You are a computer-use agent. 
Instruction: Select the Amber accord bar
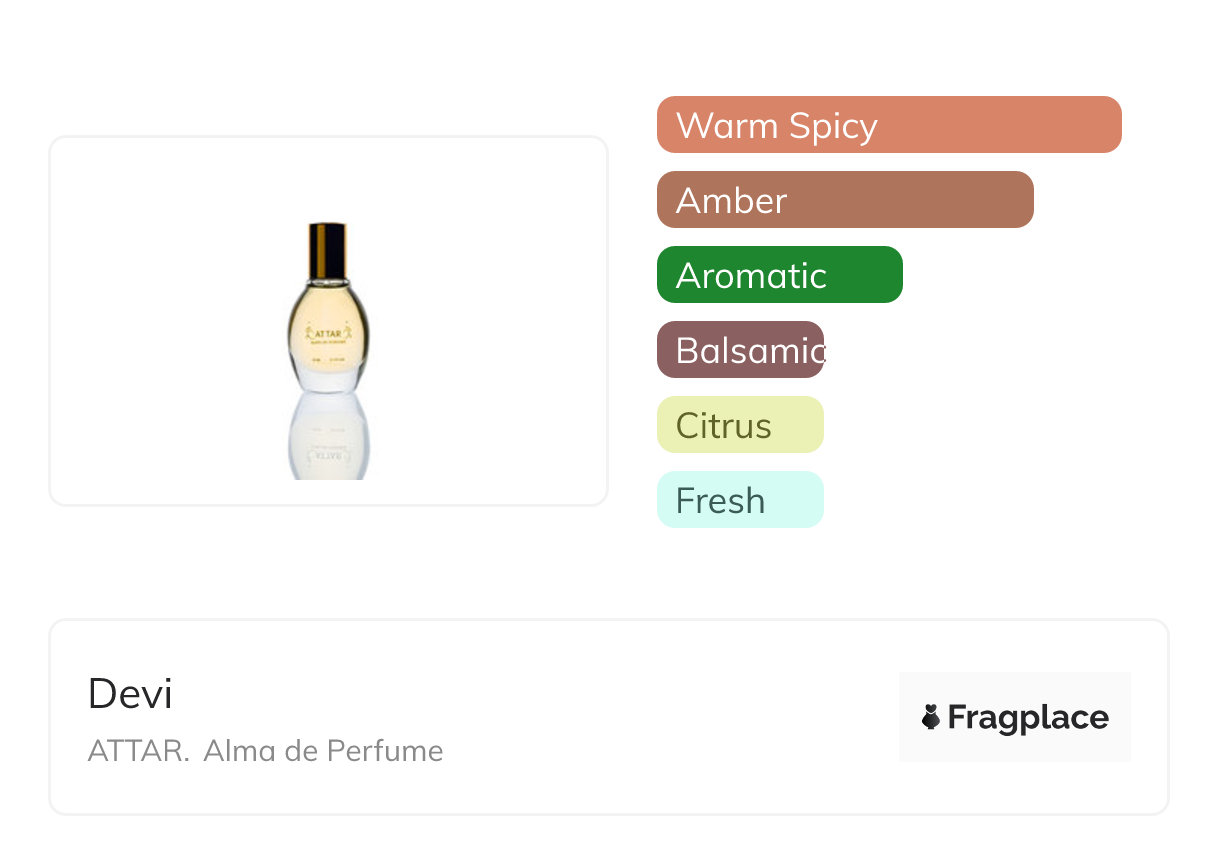(844, 200)
